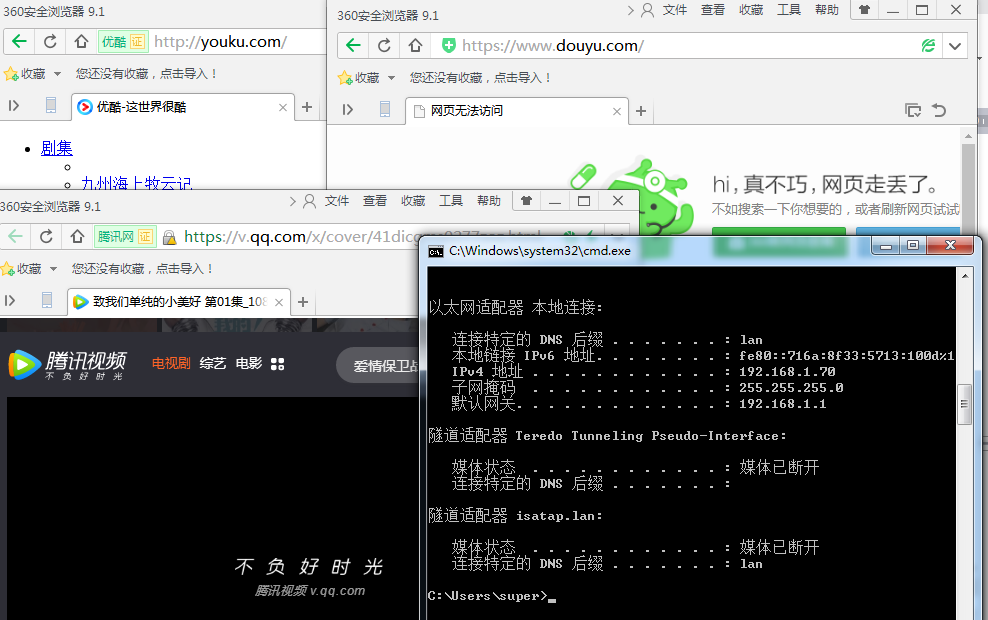Image resolution: width=988 pixels, height=620 pixels.
Task: Restore closed tab undo icon in douyu window
Action: click(939, 110)
